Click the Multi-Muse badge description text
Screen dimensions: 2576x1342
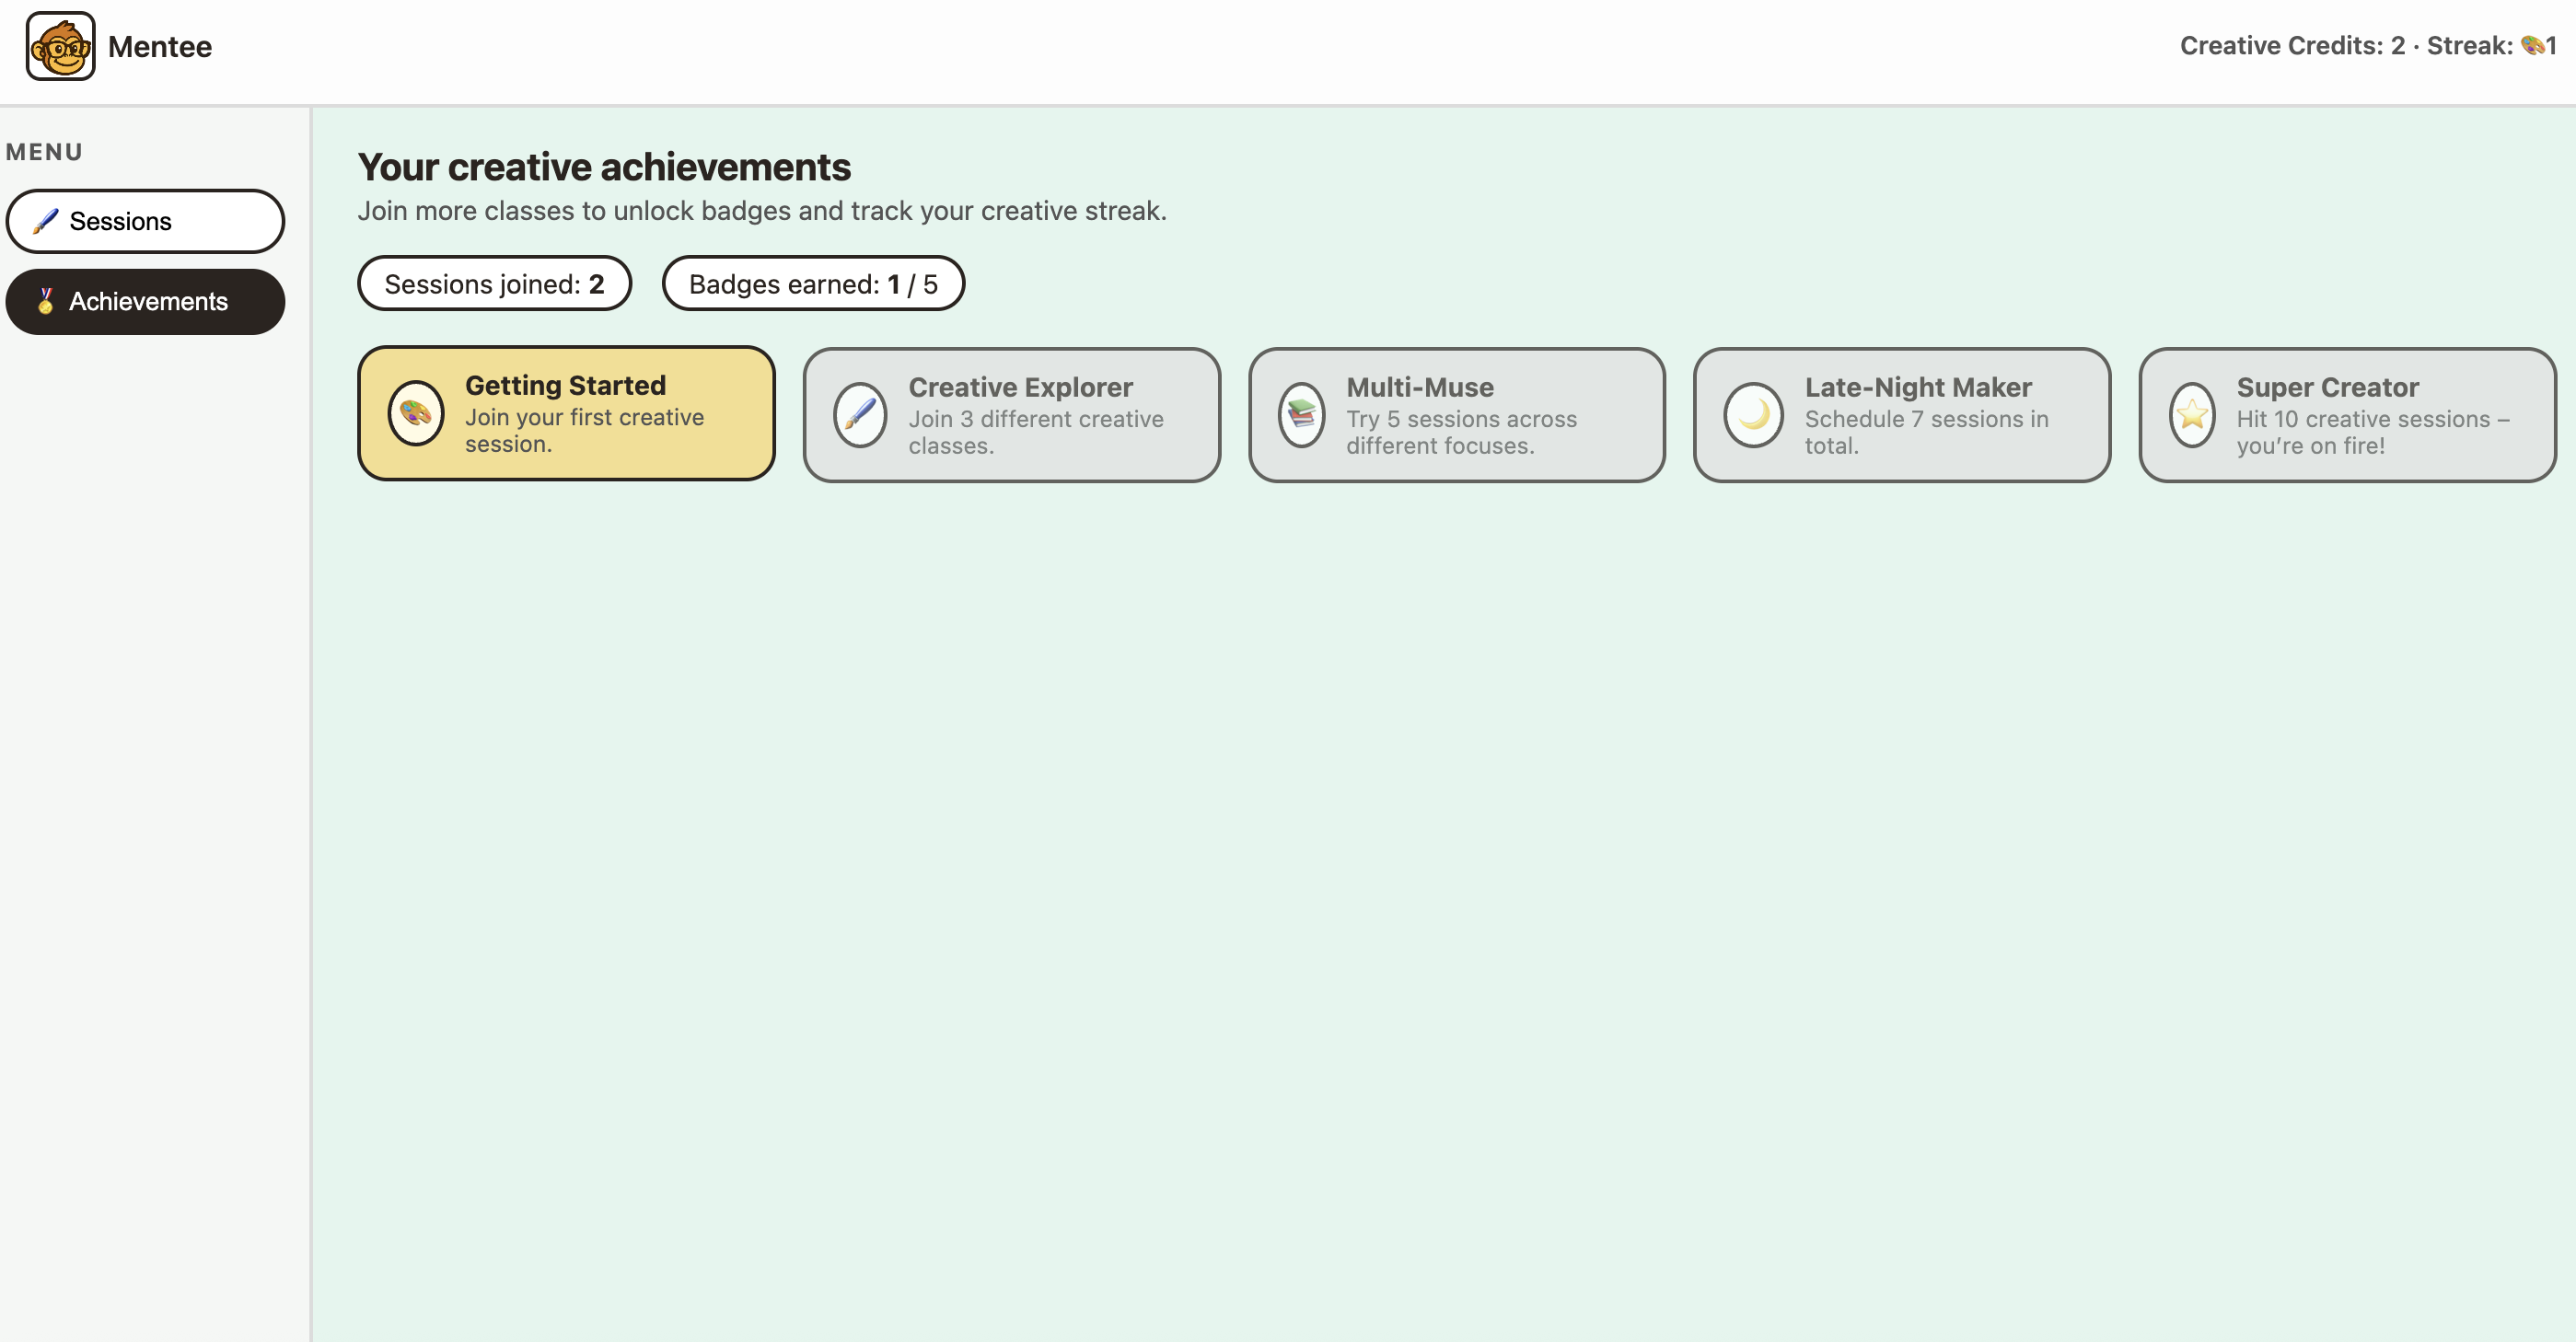coord(1460,432)
